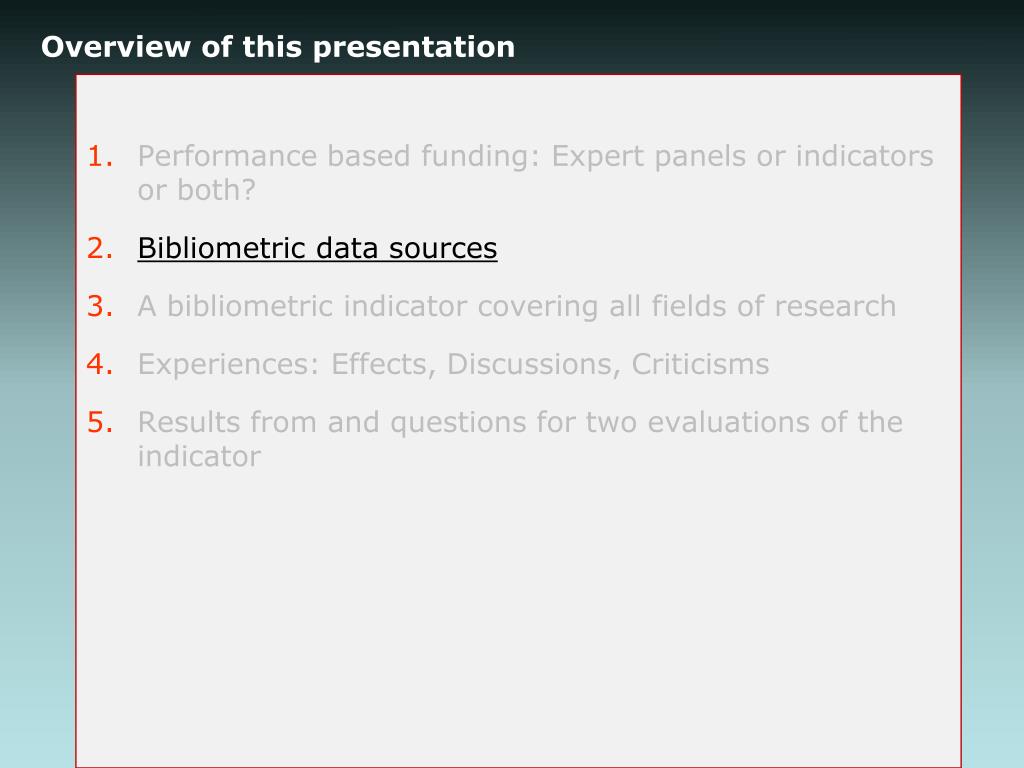
Task: Click the red number 5 list marker
Action: [100, 423]
